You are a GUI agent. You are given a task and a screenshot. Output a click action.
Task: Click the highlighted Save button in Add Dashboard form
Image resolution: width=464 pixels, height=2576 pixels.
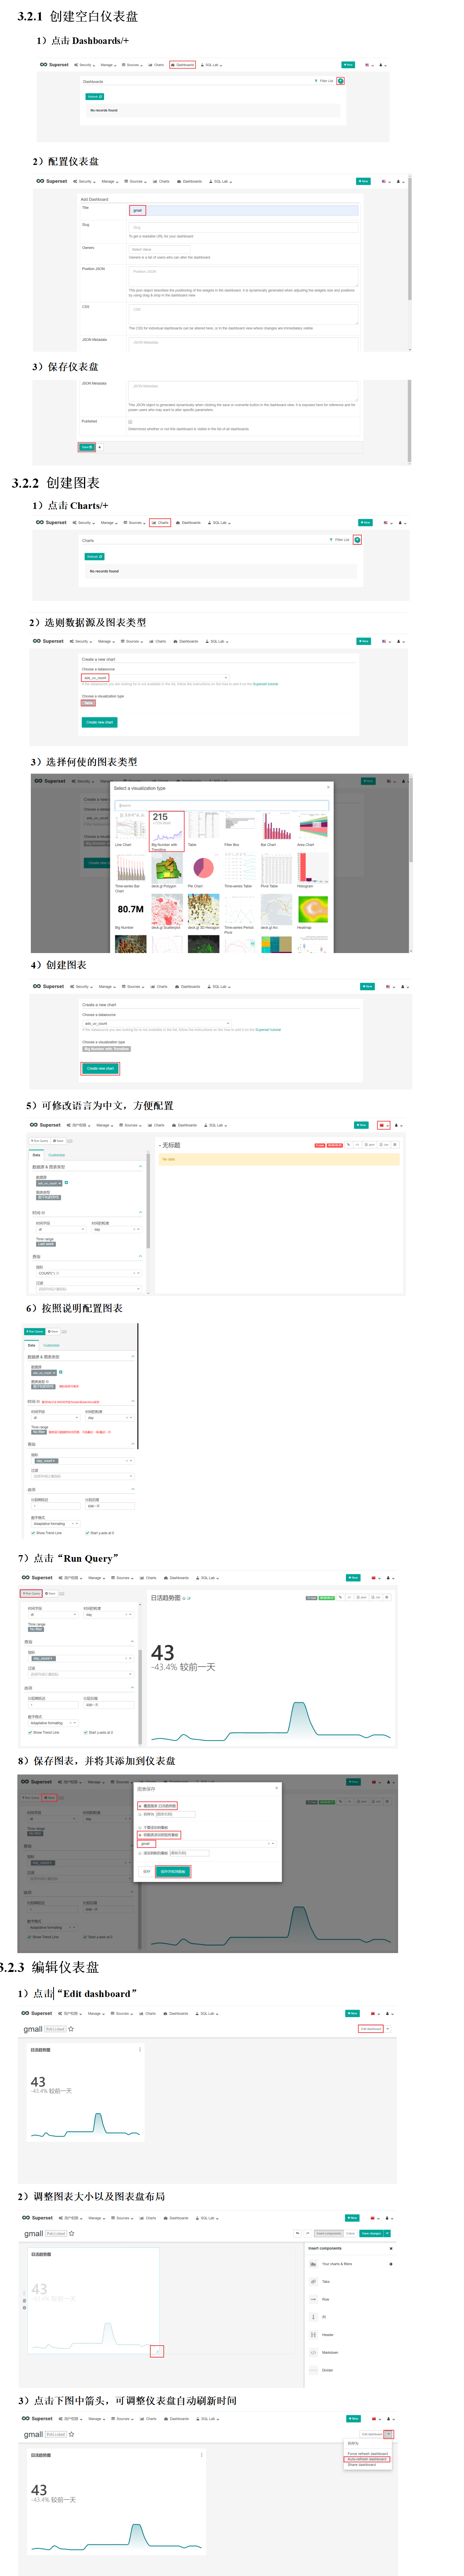[87, 447]
